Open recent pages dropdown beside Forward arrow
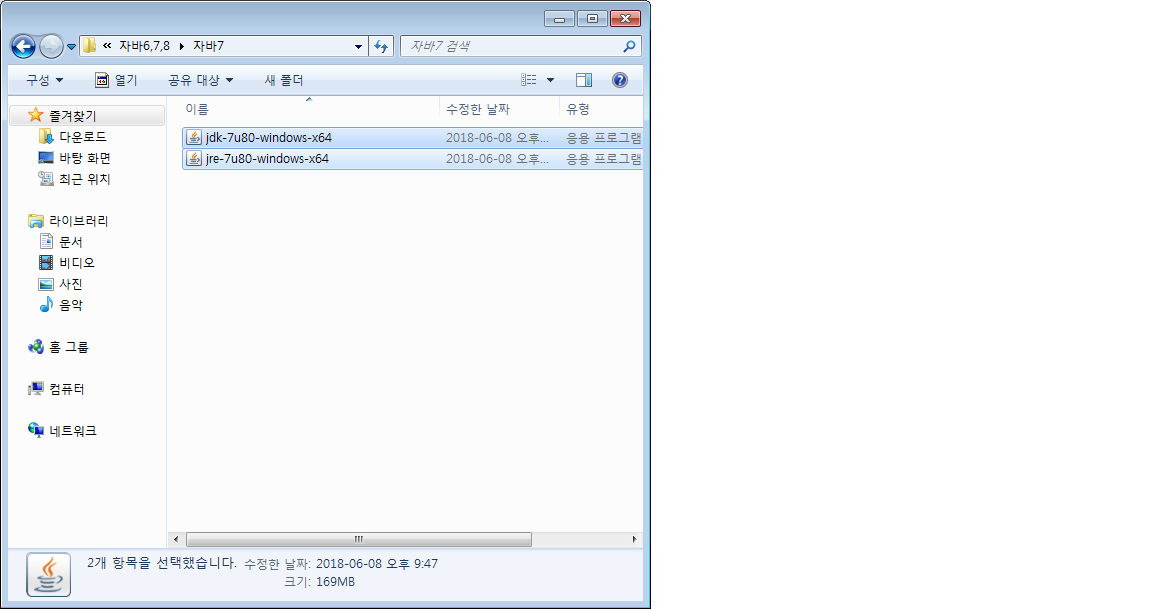This screenshot has width=1152, height=609. [x=71, y=47]
